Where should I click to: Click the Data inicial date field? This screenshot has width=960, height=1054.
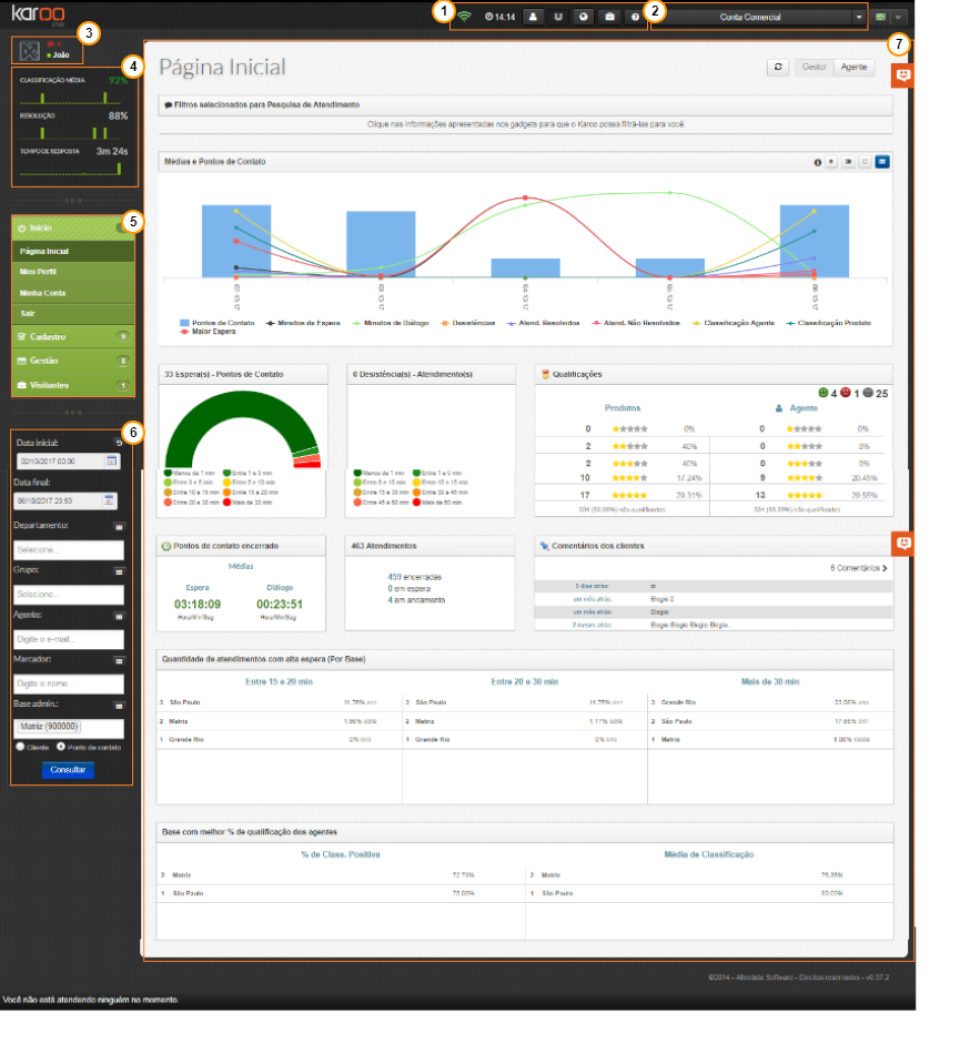click(61, 462)
